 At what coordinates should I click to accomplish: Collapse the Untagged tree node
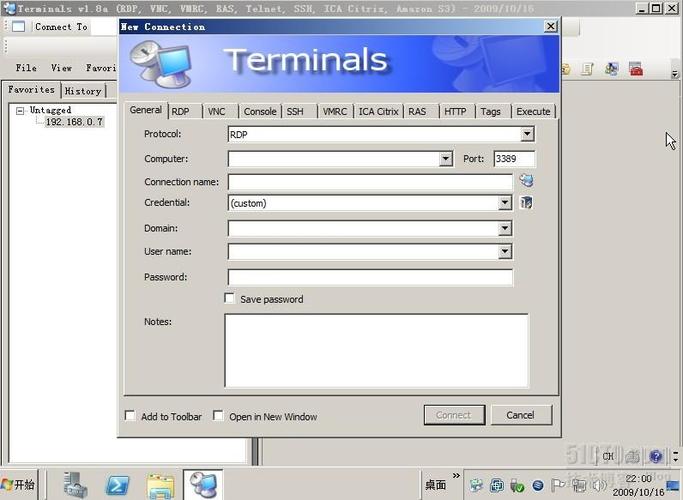click(20, 111)
